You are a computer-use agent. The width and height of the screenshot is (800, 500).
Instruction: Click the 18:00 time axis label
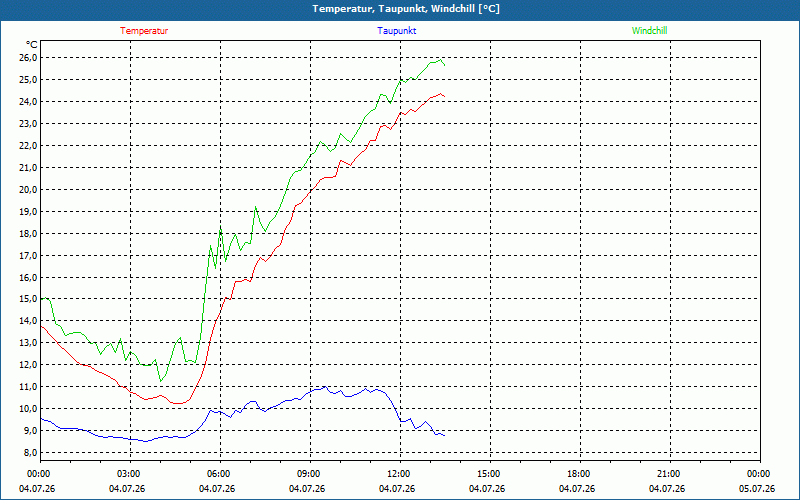tap(580, 474)
